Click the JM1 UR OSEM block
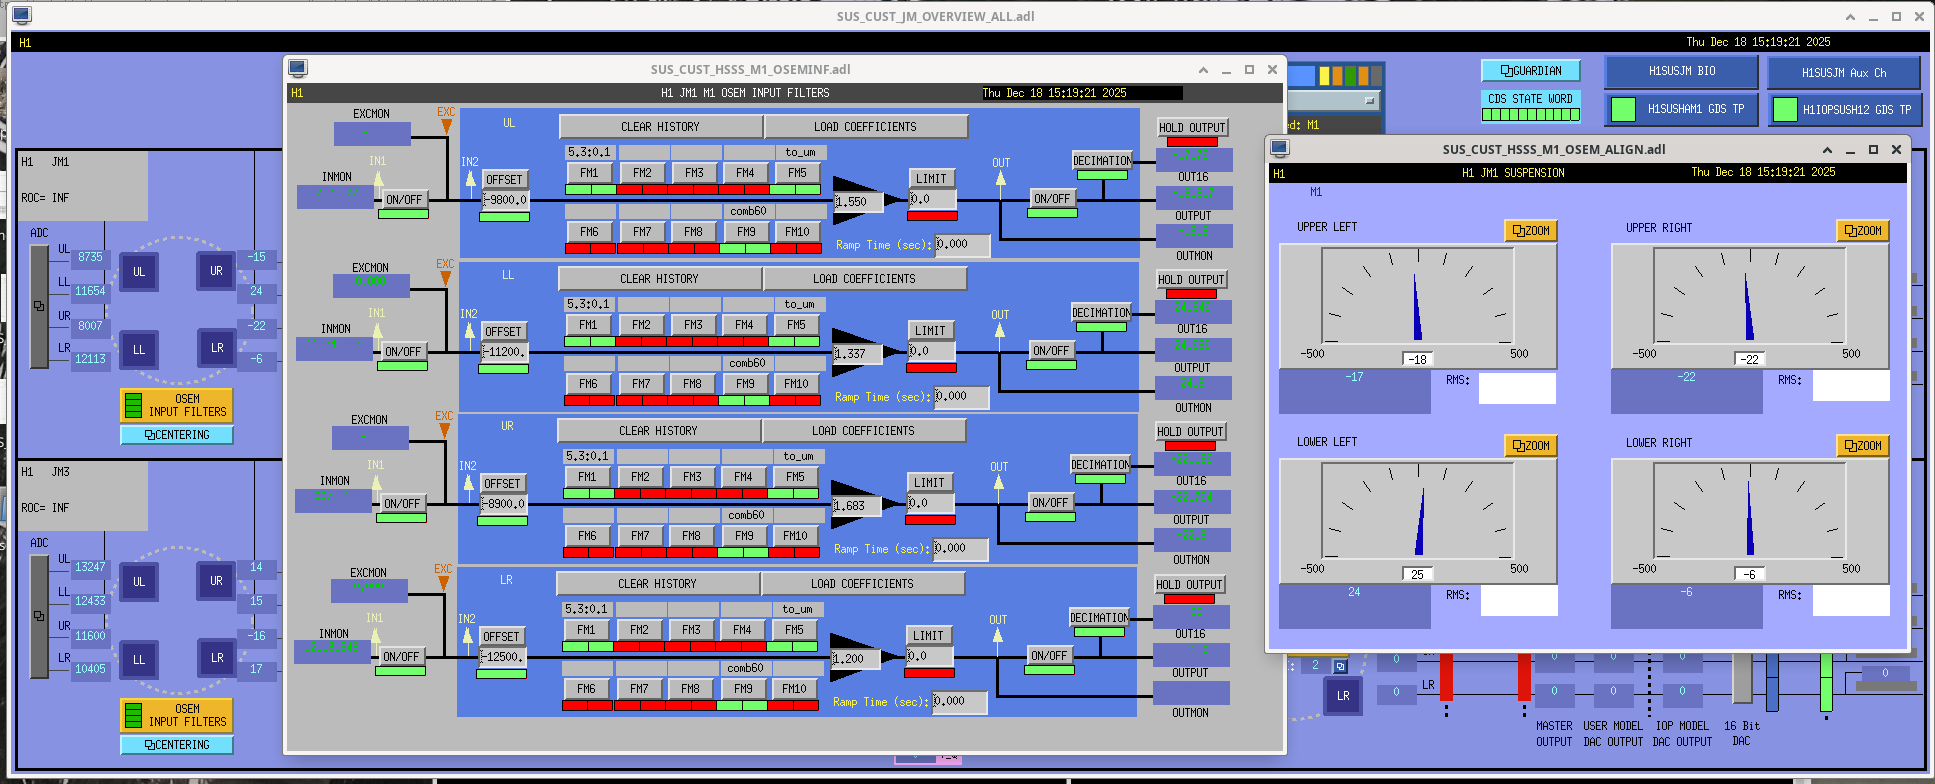Image resolution: width=1935 pixels, height=784 pixels. click(216, 271)
